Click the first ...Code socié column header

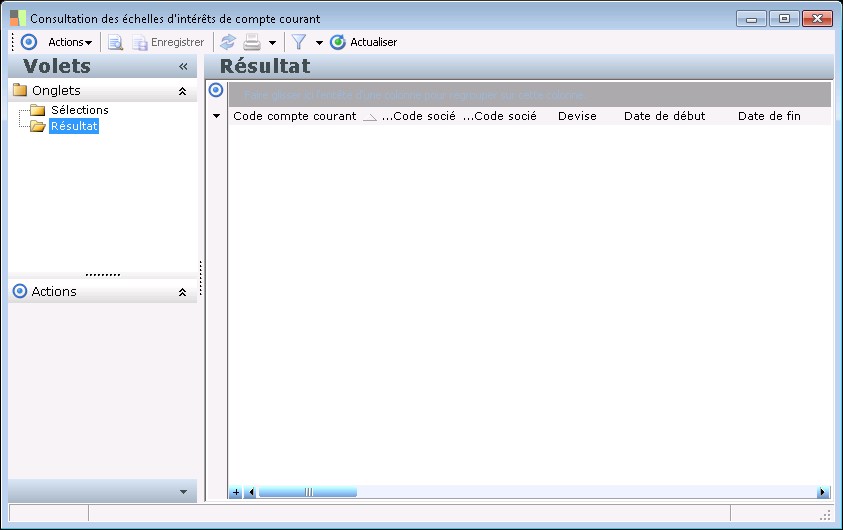tap(419, 116)
